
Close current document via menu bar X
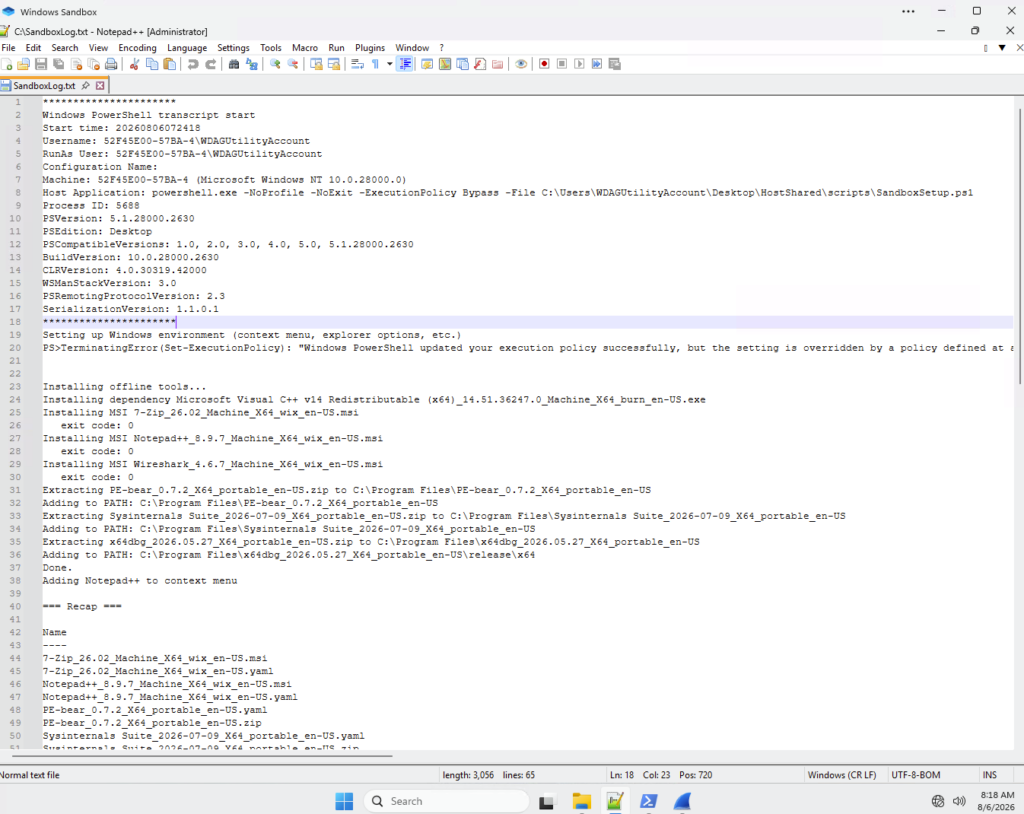(x=1019, y=48)
